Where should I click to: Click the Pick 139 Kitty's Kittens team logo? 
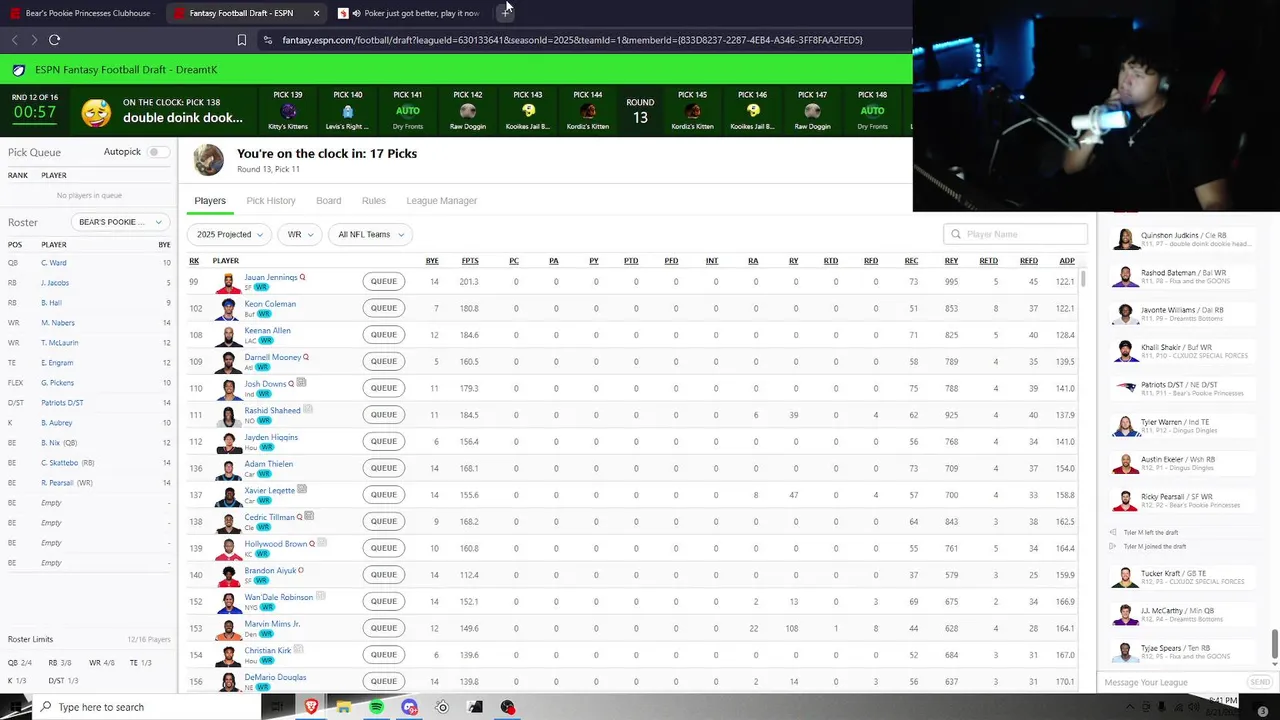[288, 111]
